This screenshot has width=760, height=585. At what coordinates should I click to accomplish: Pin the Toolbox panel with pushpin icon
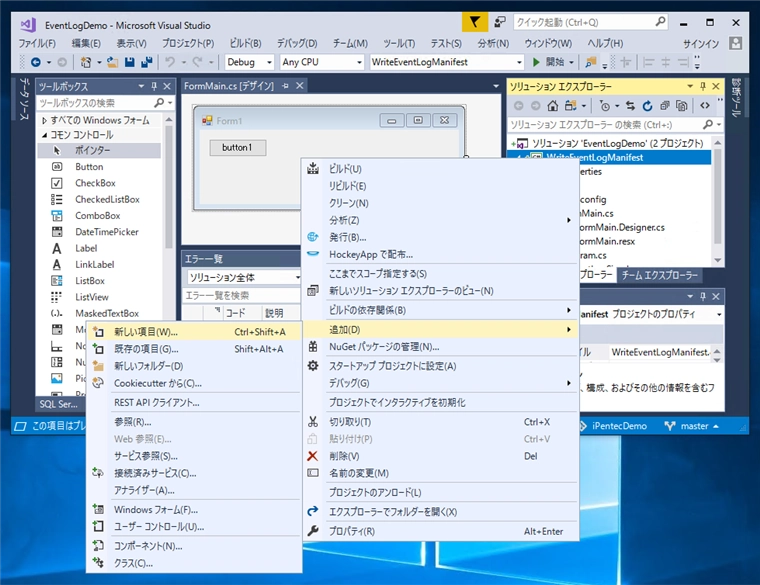coord(154,86)
